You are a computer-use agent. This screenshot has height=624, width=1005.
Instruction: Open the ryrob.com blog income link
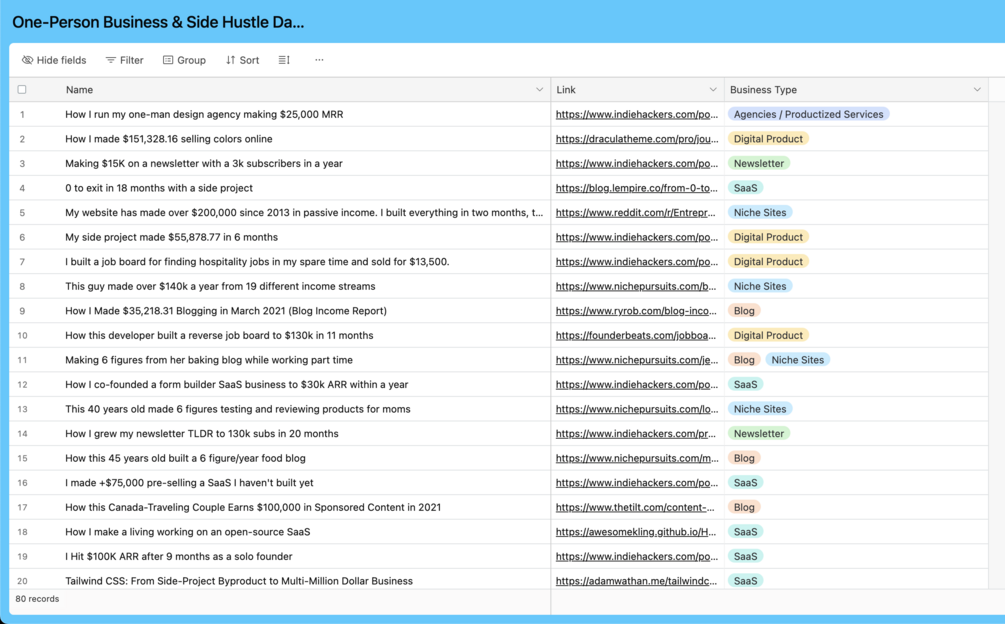636,311
